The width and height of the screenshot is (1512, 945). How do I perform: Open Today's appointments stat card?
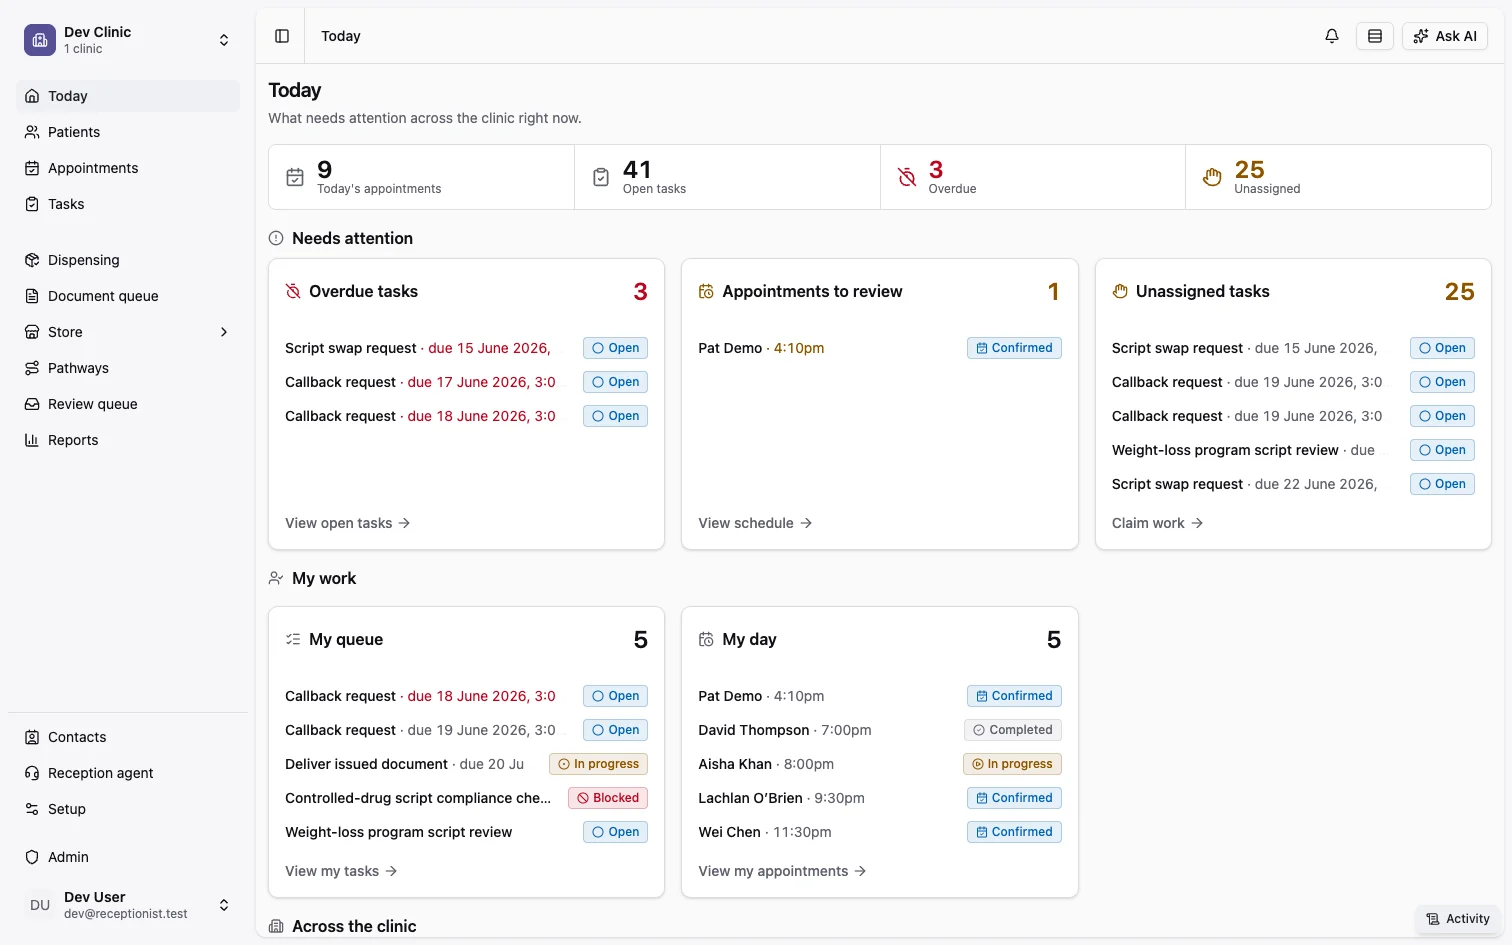[x=421, y=177]
